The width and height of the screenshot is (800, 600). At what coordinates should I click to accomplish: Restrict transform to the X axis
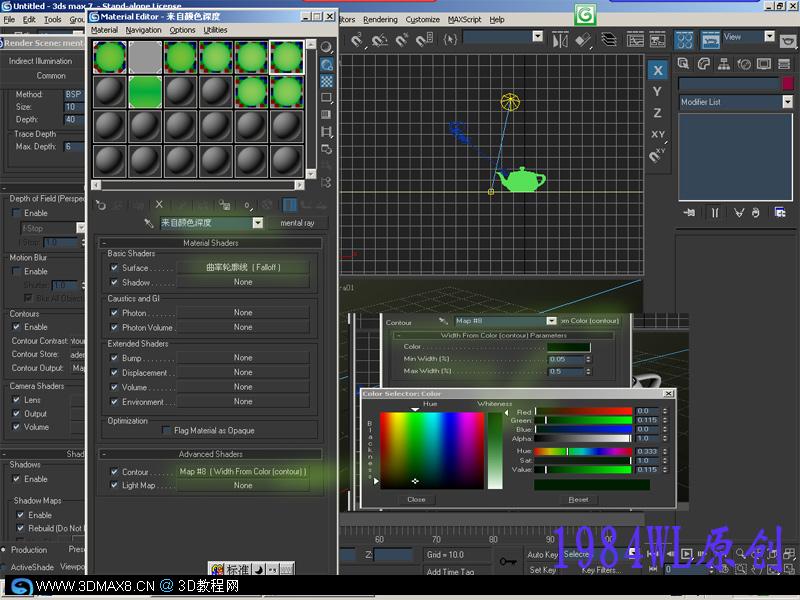[x=657, y=71]
